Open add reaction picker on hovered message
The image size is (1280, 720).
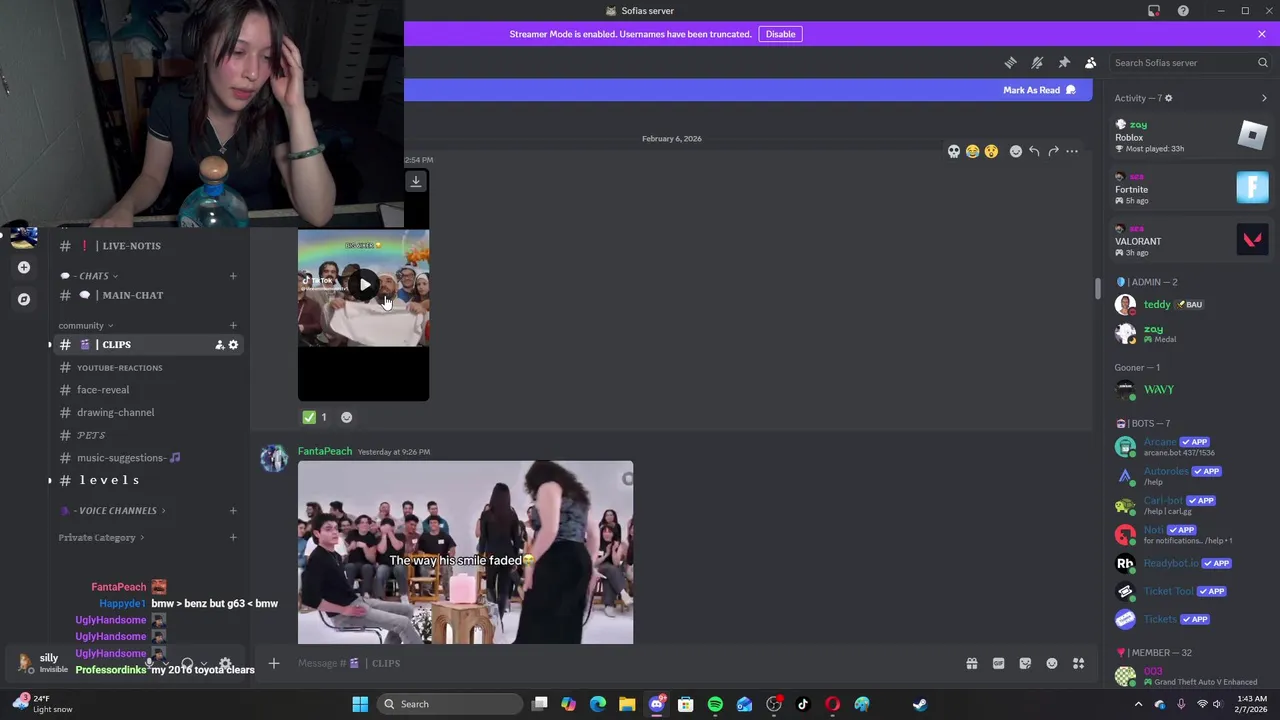coord(1015,151)
